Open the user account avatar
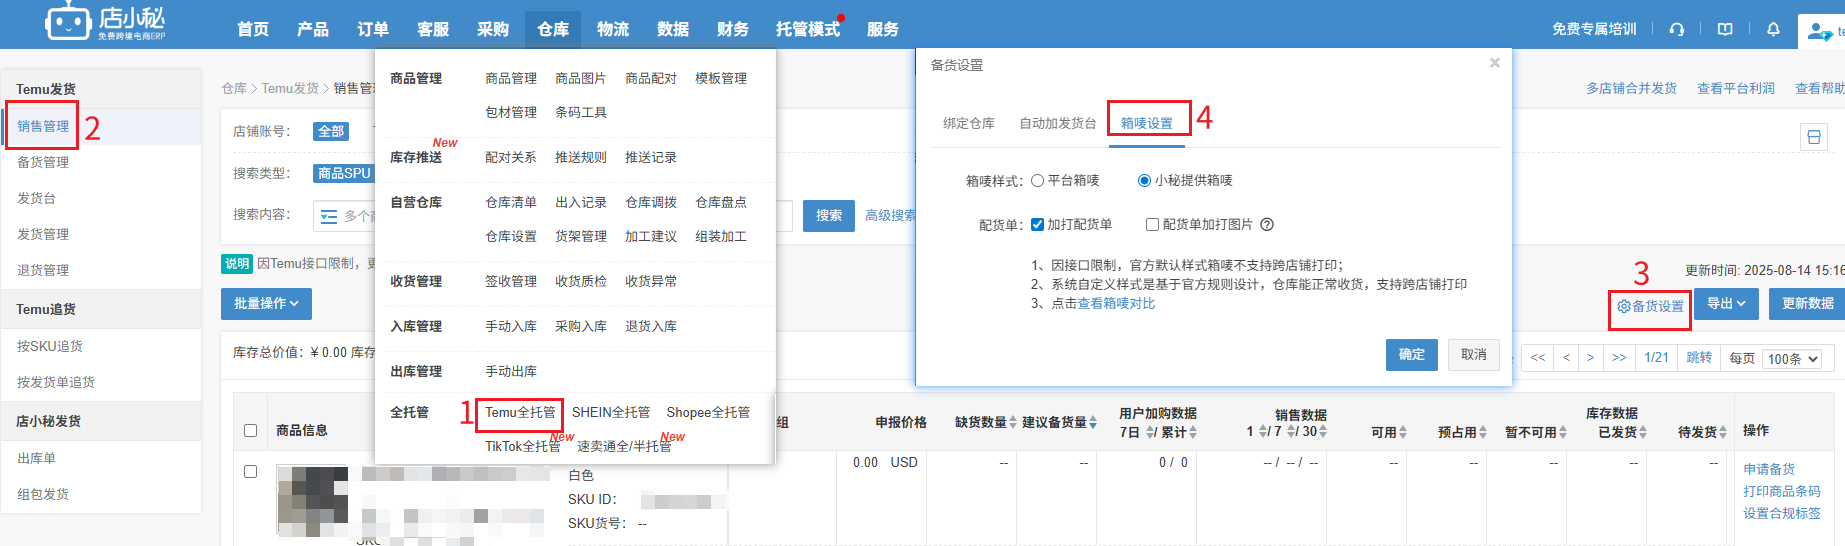The width and height of the screenshot is (1845, 546). pos(1818,31)
